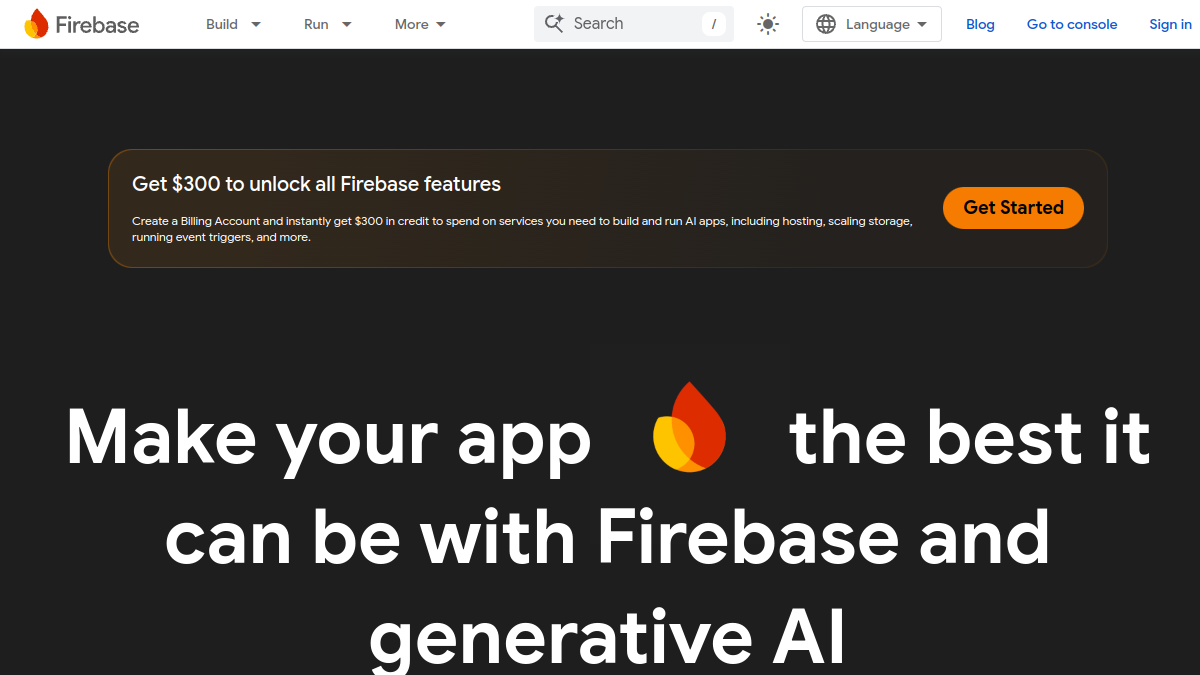The image size is (1200, 675).
Task: Click the orange Get Started button
Action: [x=1013, y=208]
